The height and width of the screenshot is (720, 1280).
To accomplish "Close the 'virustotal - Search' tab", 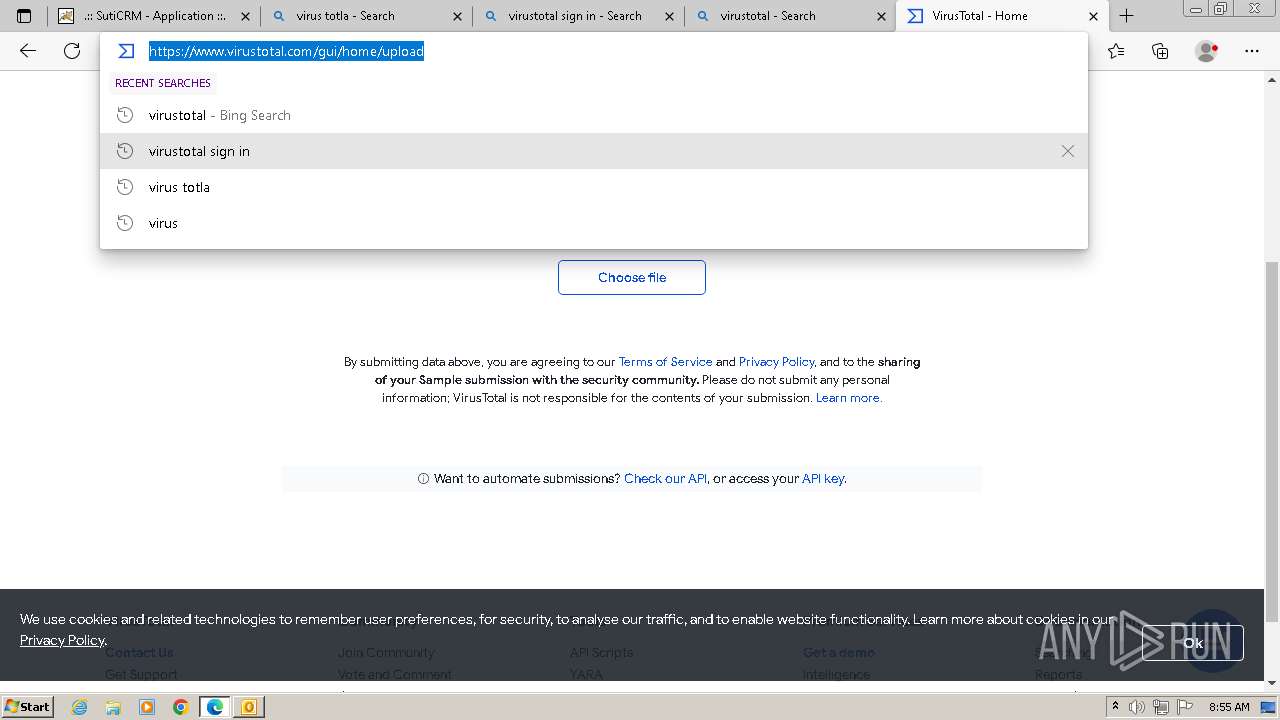I will [x=881, y=16].
